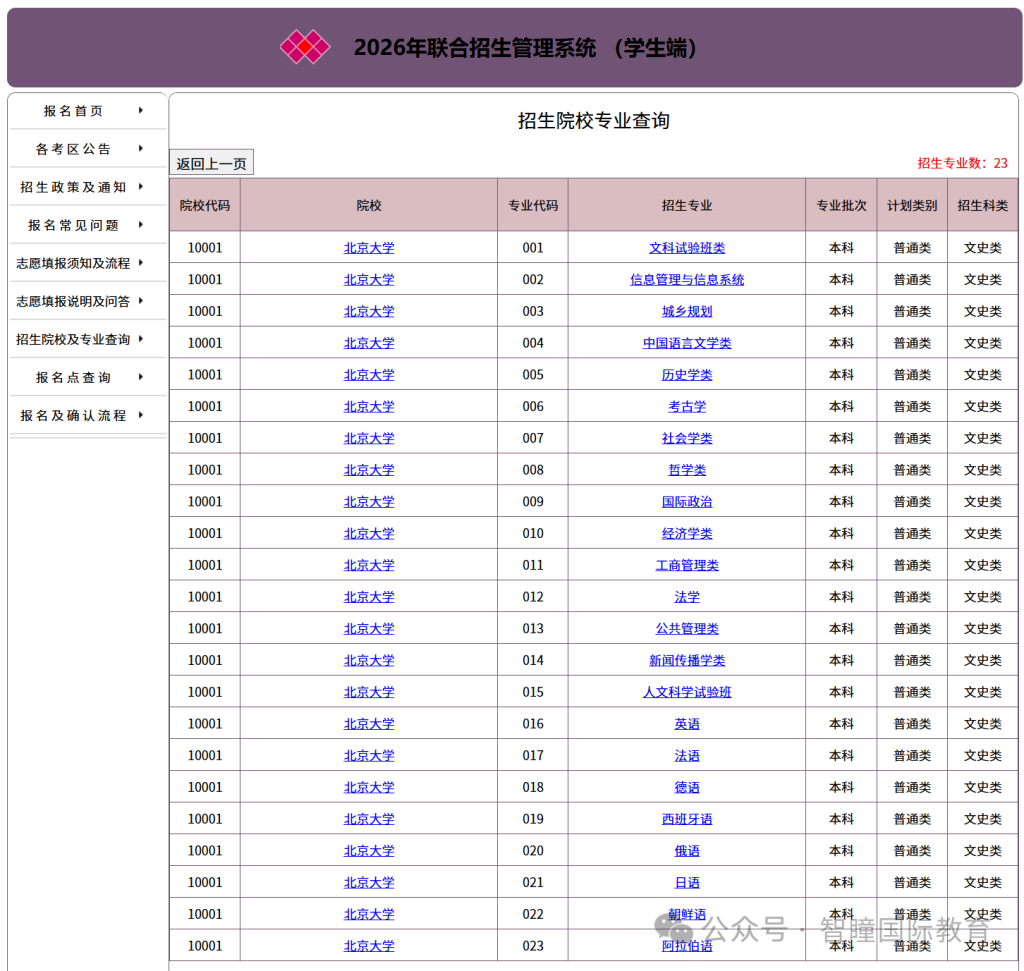The image size is (1024, 971).
Task: Click 北京大学 link in row 001
Action: coord(369,248)
